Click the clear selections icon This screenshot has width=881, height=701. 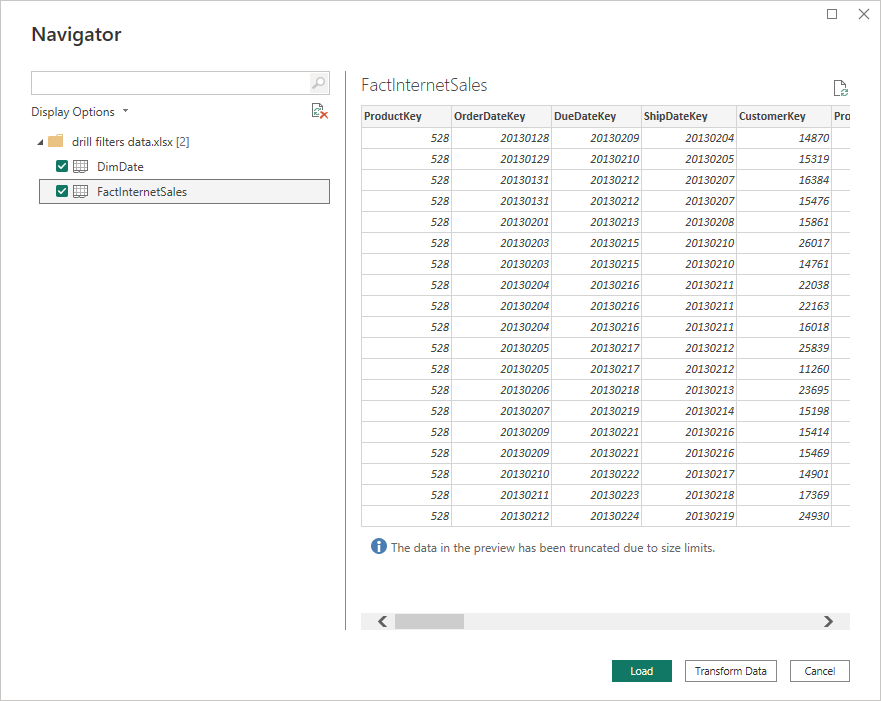pos(319,111)
